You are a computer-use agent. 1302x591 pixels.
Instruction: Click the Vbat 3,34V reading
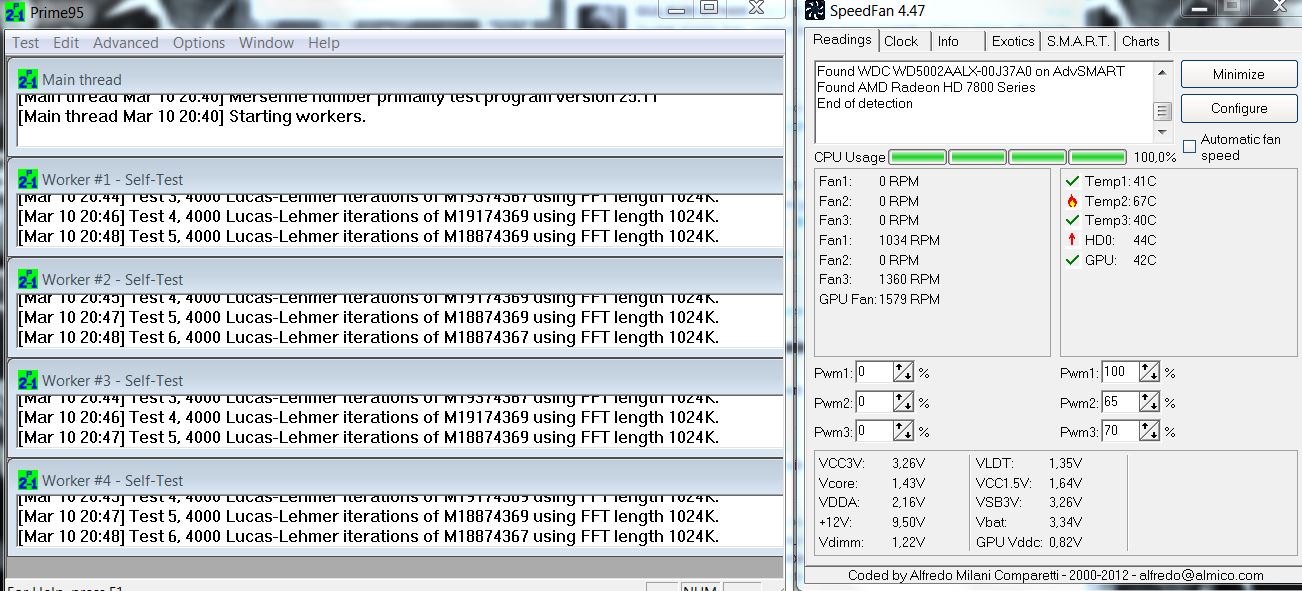coord(1029,522)
